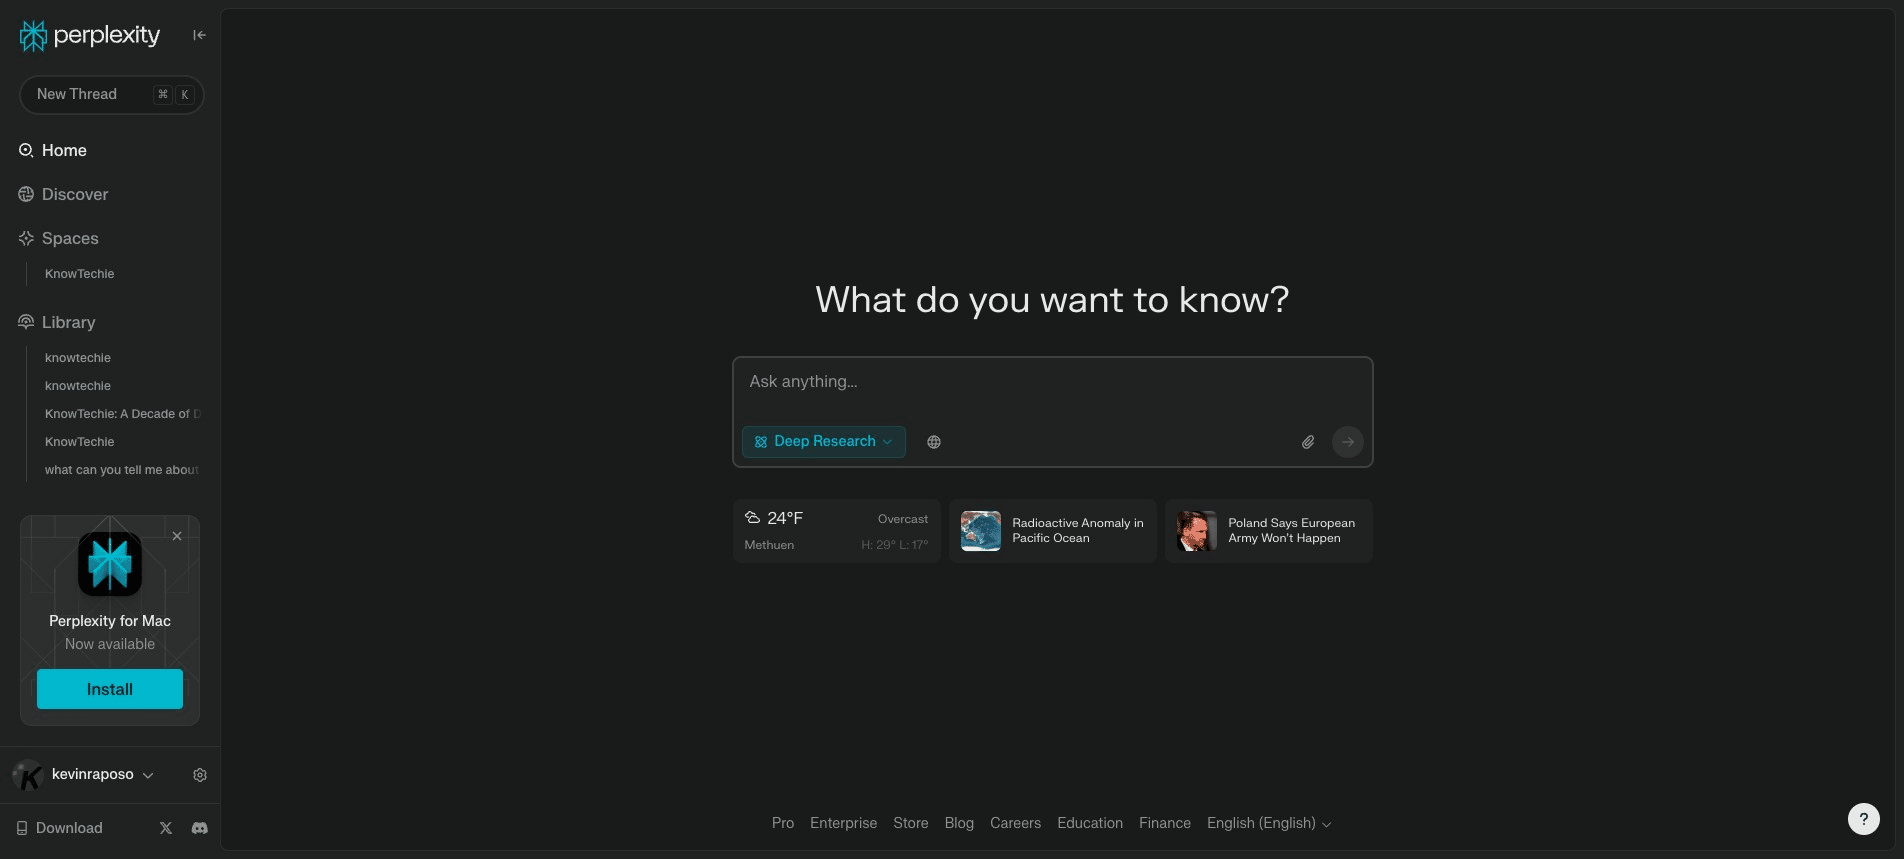Start a New Thread

point(111,94)
